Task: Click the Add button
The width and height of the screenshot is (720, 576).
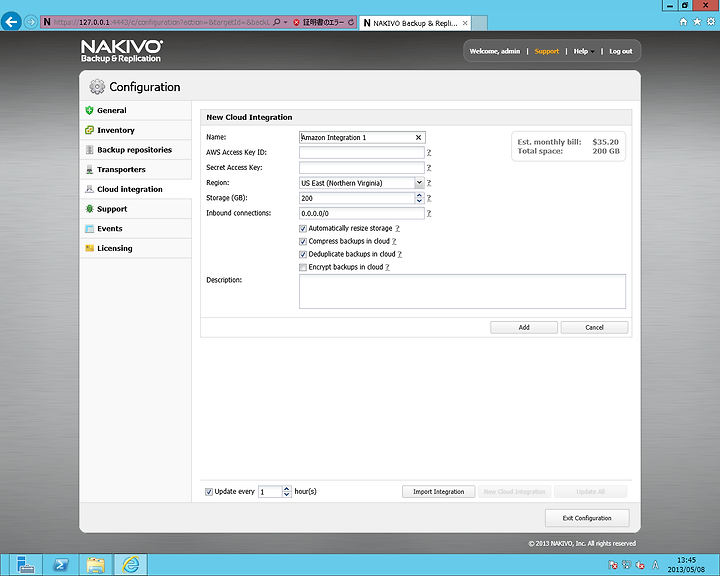Action: click(524, 328)
